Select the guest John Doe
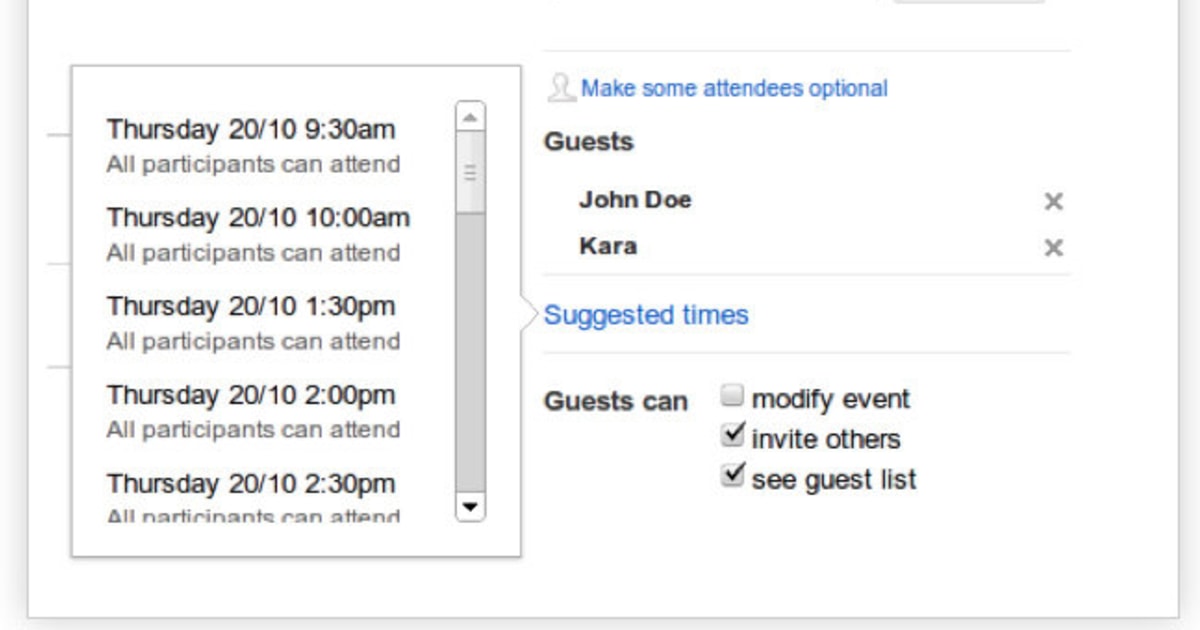Screen dimensions: 1200x630 [x=636, y=200]
